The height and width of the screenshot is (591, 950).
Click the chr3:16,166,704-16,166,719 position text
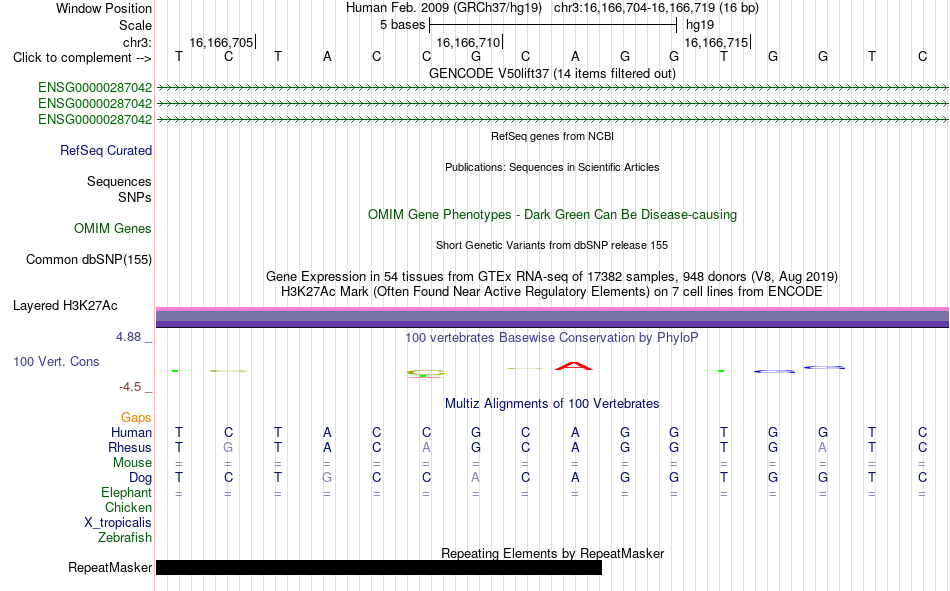click(x=656, y=8)
